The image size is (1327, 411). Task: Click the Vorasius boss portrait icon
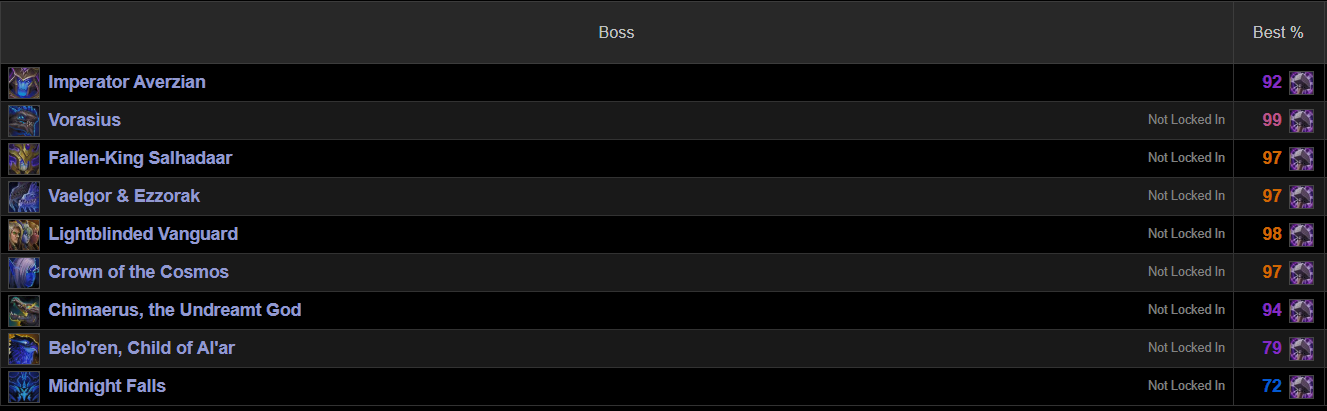pos(24,120)
